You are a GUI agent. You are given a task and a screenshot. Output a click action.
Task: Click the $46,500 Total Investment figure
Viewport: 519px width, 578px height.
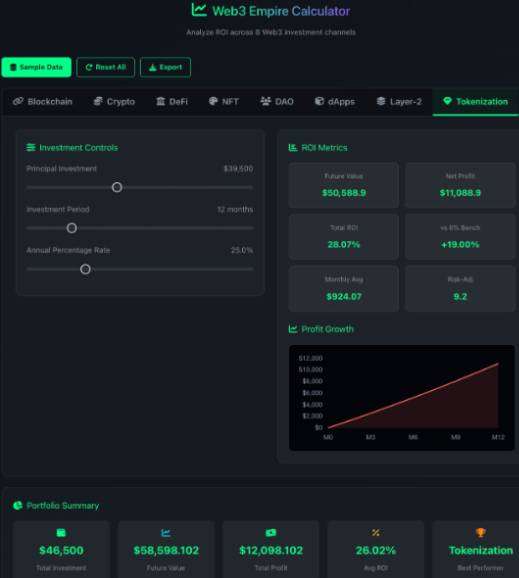61,550
